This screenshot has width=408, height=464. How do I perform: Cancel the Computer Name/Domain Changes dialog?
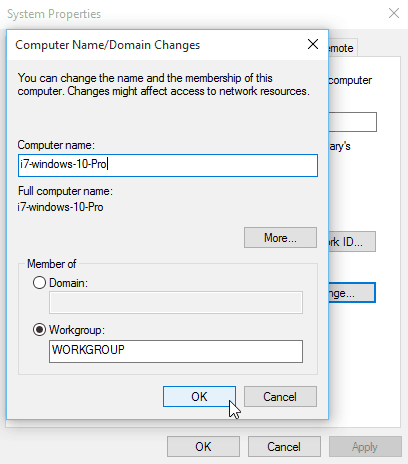coord(280,397)
